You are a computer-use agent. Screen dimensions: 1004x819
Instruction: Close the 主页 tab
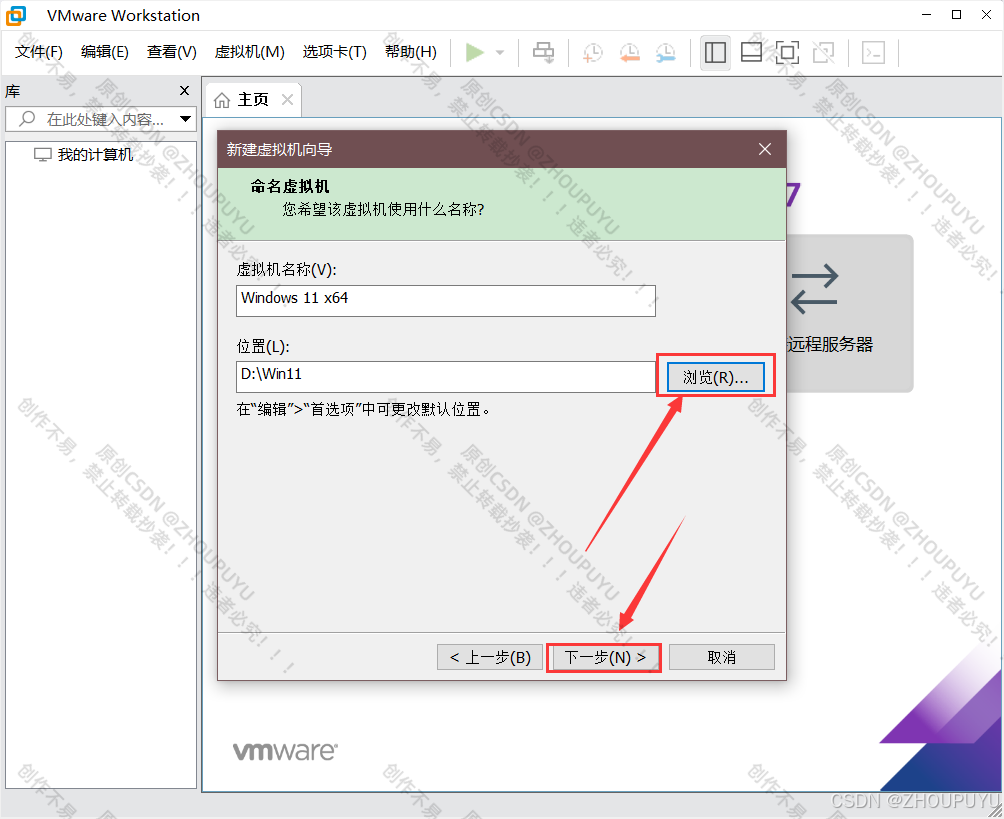(x=287, y=99)
